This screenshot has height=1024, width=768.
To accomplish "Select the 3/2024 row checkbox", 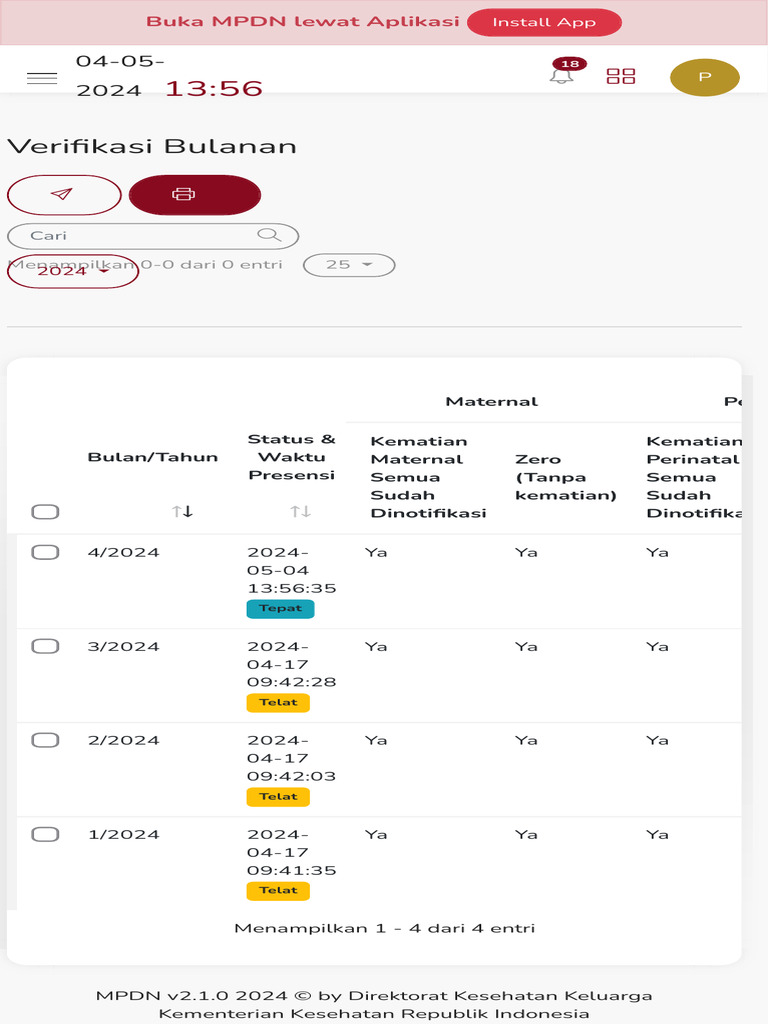I will [45, 646].
